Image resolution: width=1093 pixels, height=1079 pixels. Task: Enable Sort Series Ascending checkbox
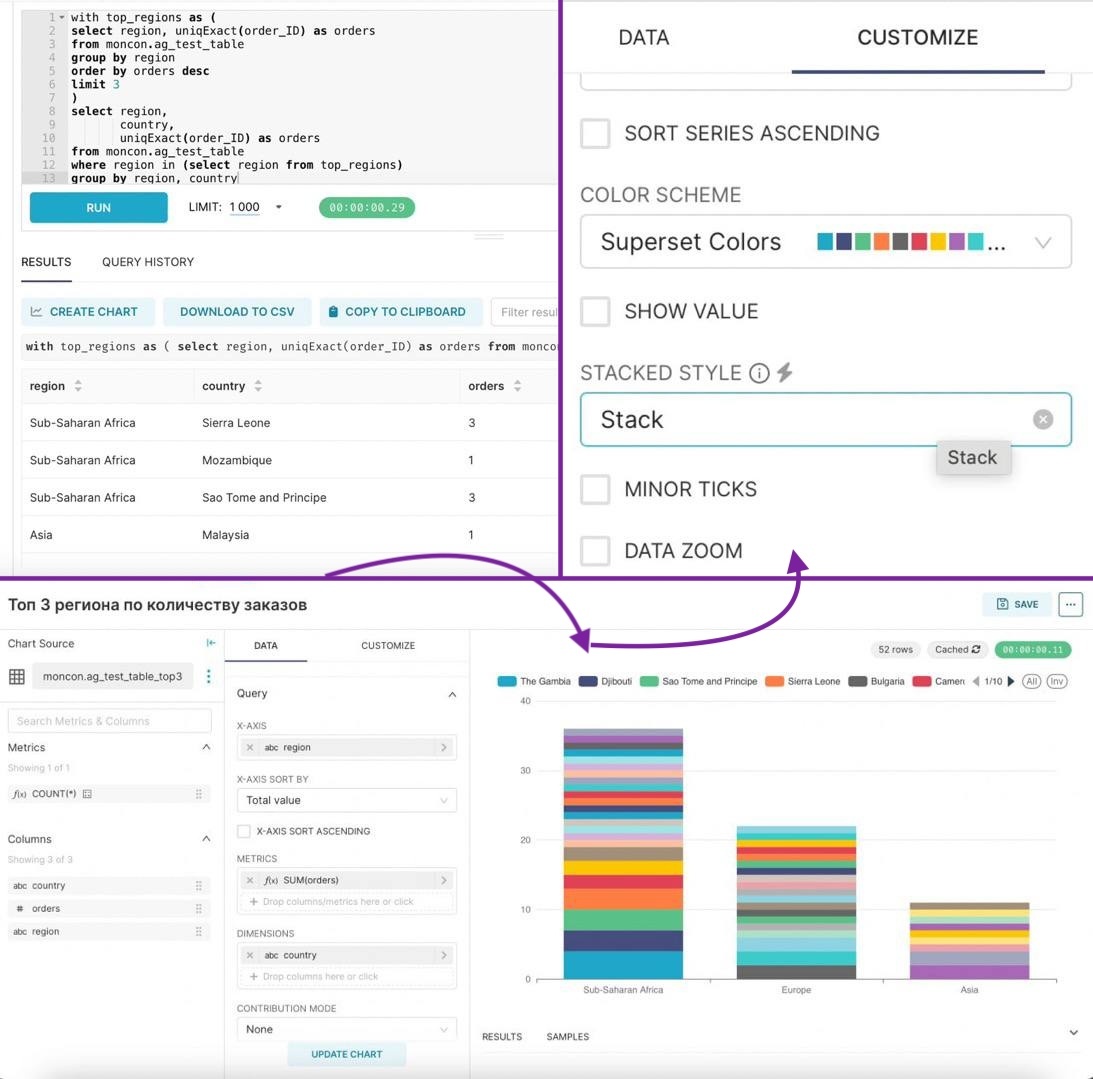point(595,133)
